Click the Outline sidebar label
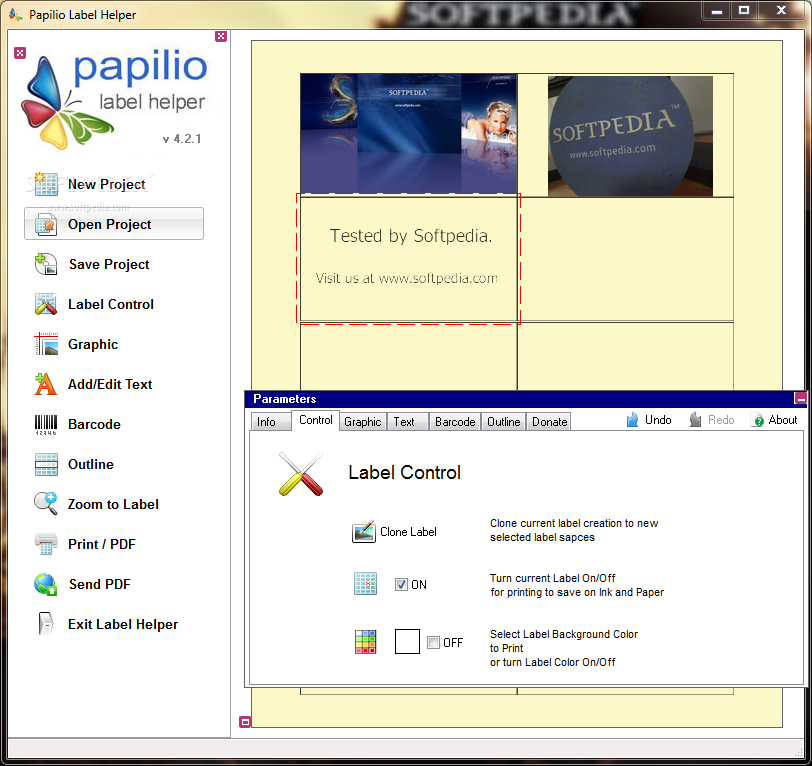The width and height of the screenshot is (812, 766). [91, 464]
